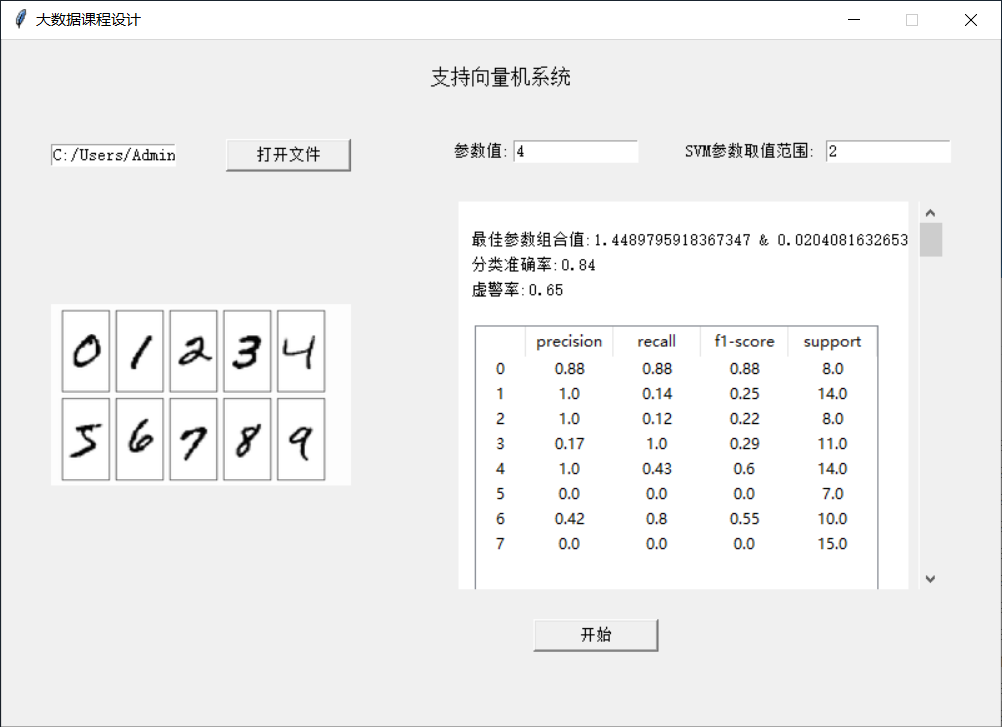1002x727 pixels.
Task: Select the handwritten digit 5 thumbnail
Action: coord(85,440)
